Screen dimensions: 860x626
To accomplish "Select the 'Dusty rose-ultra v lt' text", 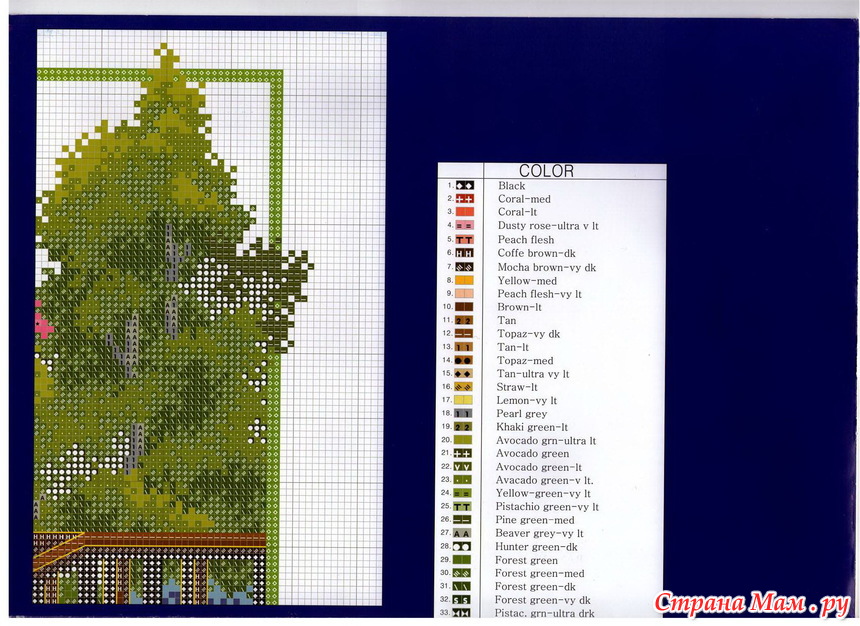I will [x=548, y=225].
